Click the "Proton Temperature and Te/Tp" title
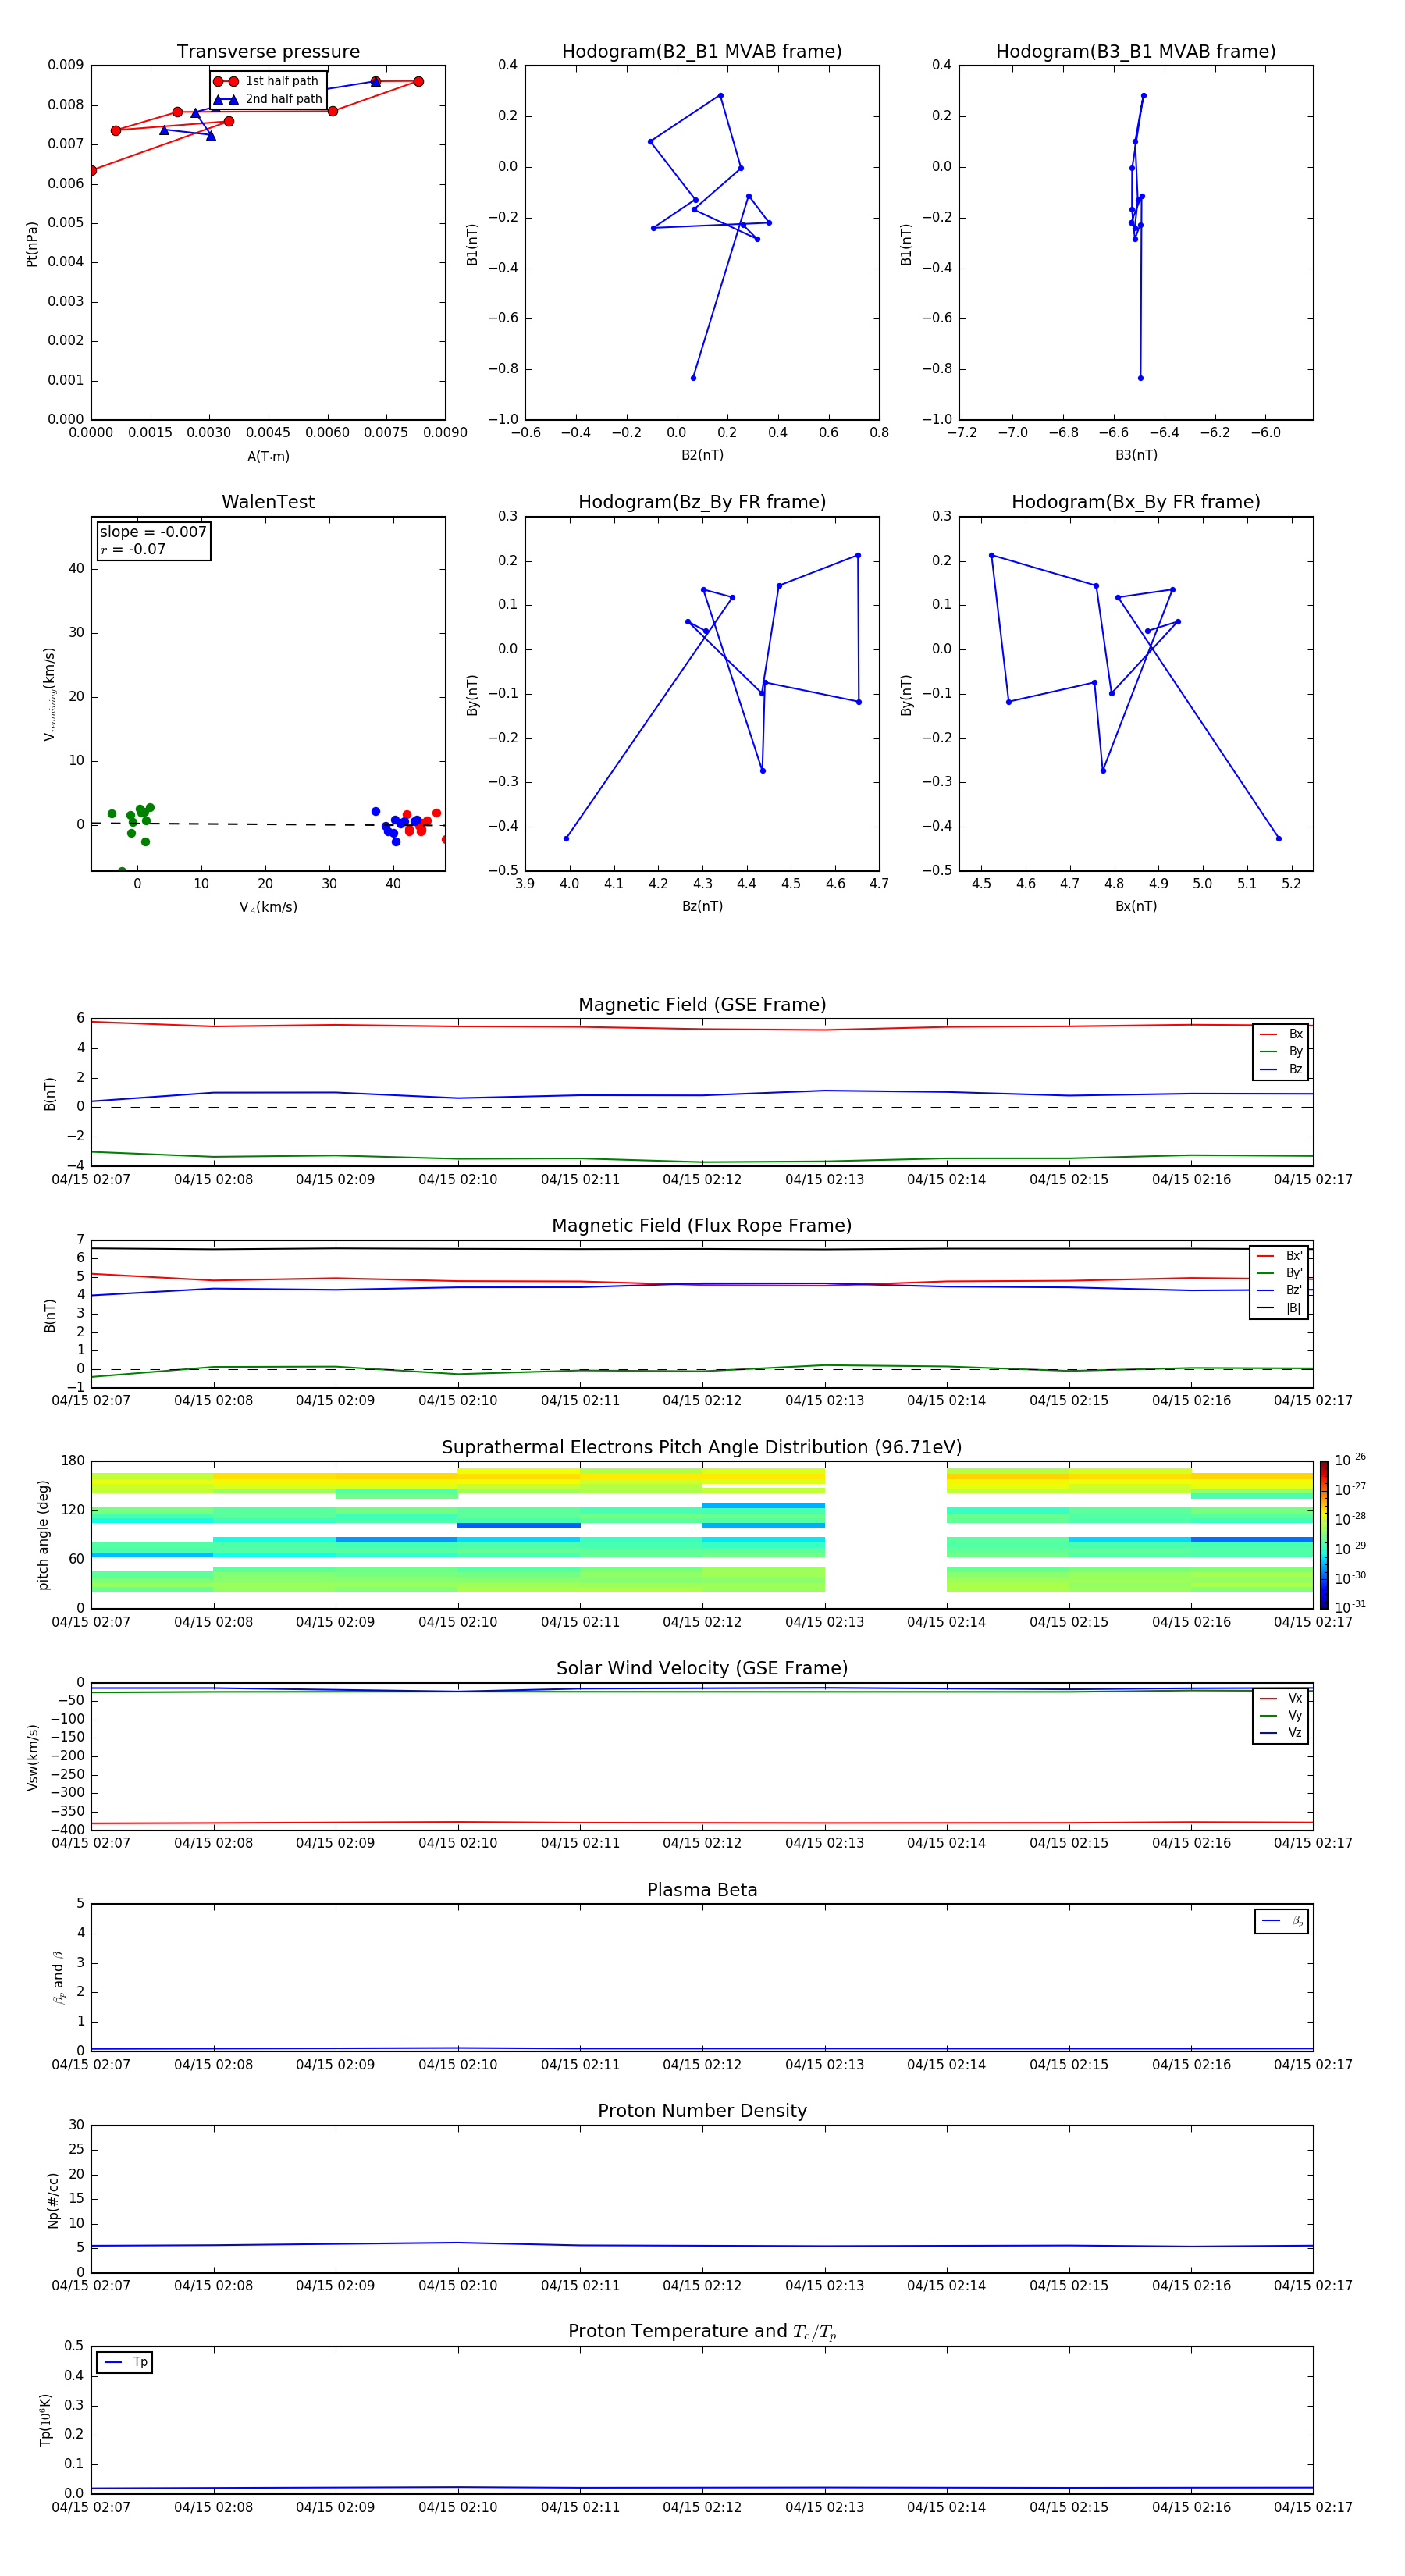The image size is (1405, 2576). 702,2332
